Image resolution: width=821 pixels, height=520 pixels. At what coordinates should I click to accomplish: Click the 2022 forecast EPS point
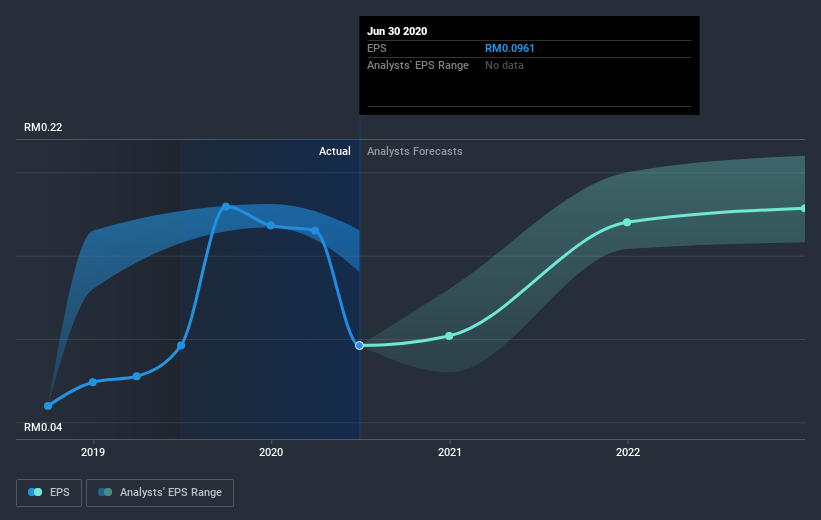tap(627, 222)
